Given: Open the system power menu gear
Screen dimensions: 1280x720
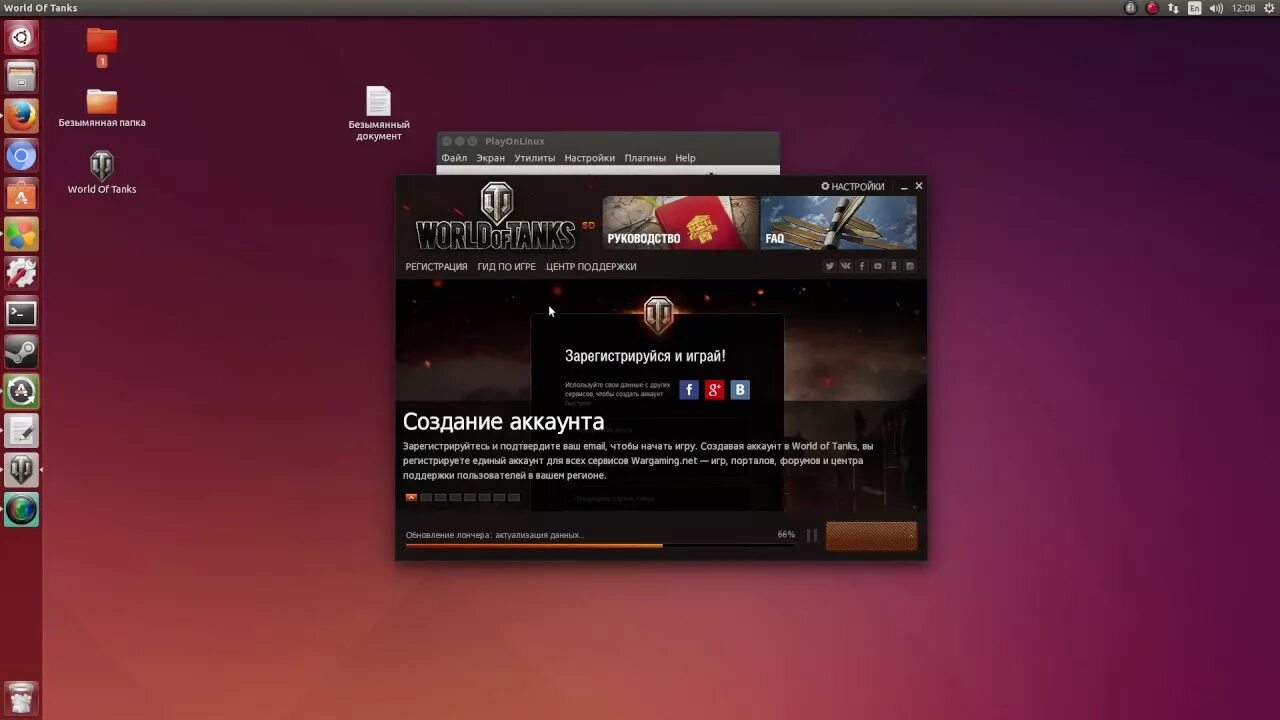Looking at the screenshot, I should coord(1269,8).
